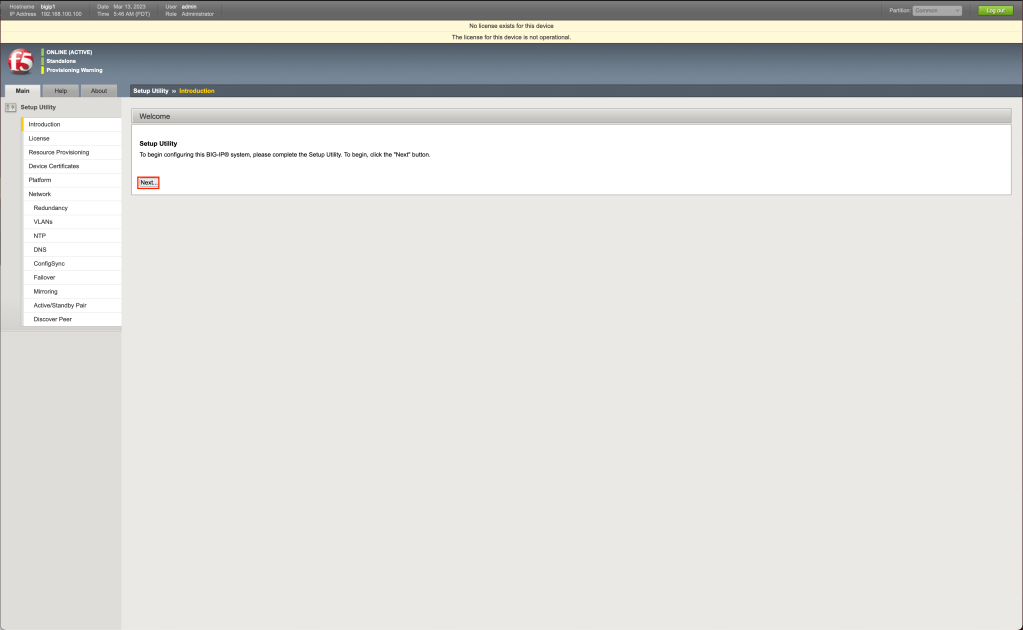The width and height of the screenshot is (1023, 630).
Task: Switch to the Help tab
Action: [60, 91]
